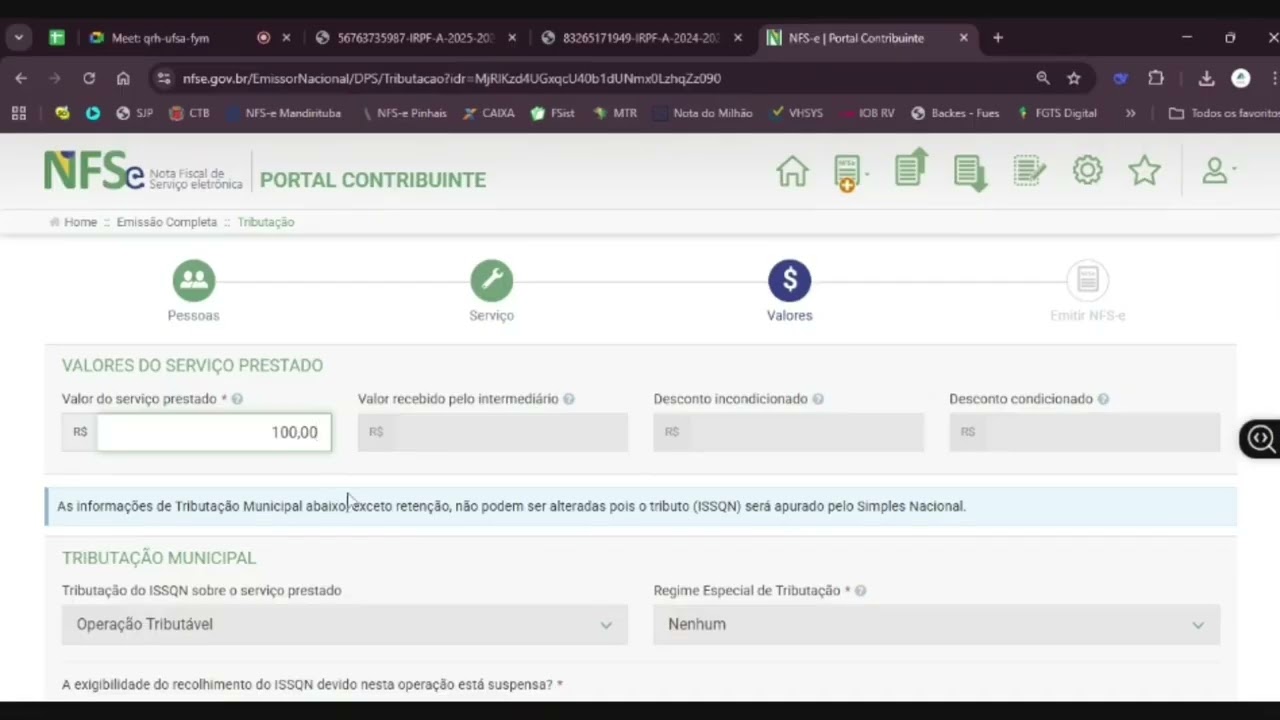Show help for Valor do serviço prestado
This screenshot has width=1280, height=720.
(x=237, y=399)
